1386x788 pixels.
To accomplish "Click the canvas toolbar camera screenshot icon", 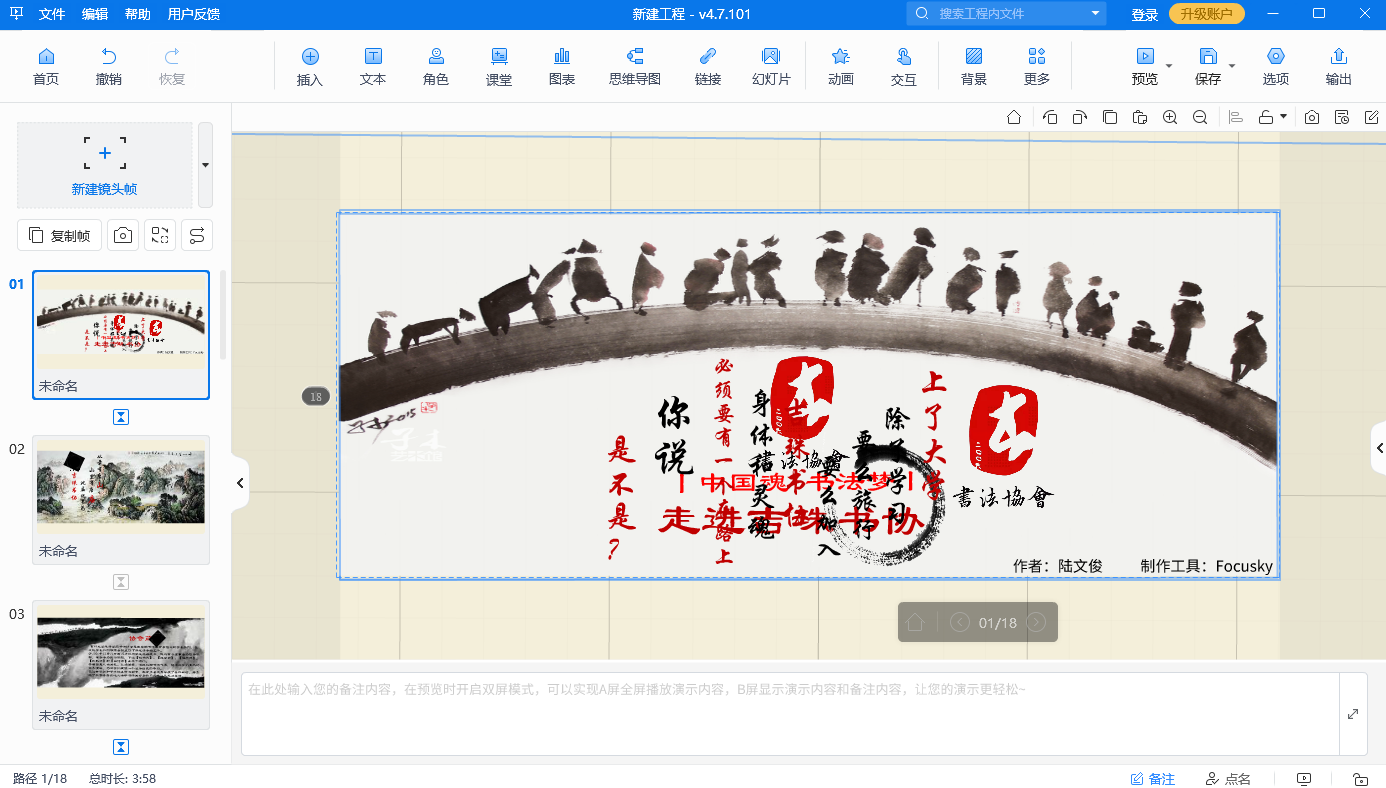I will tap(1312, 117).
